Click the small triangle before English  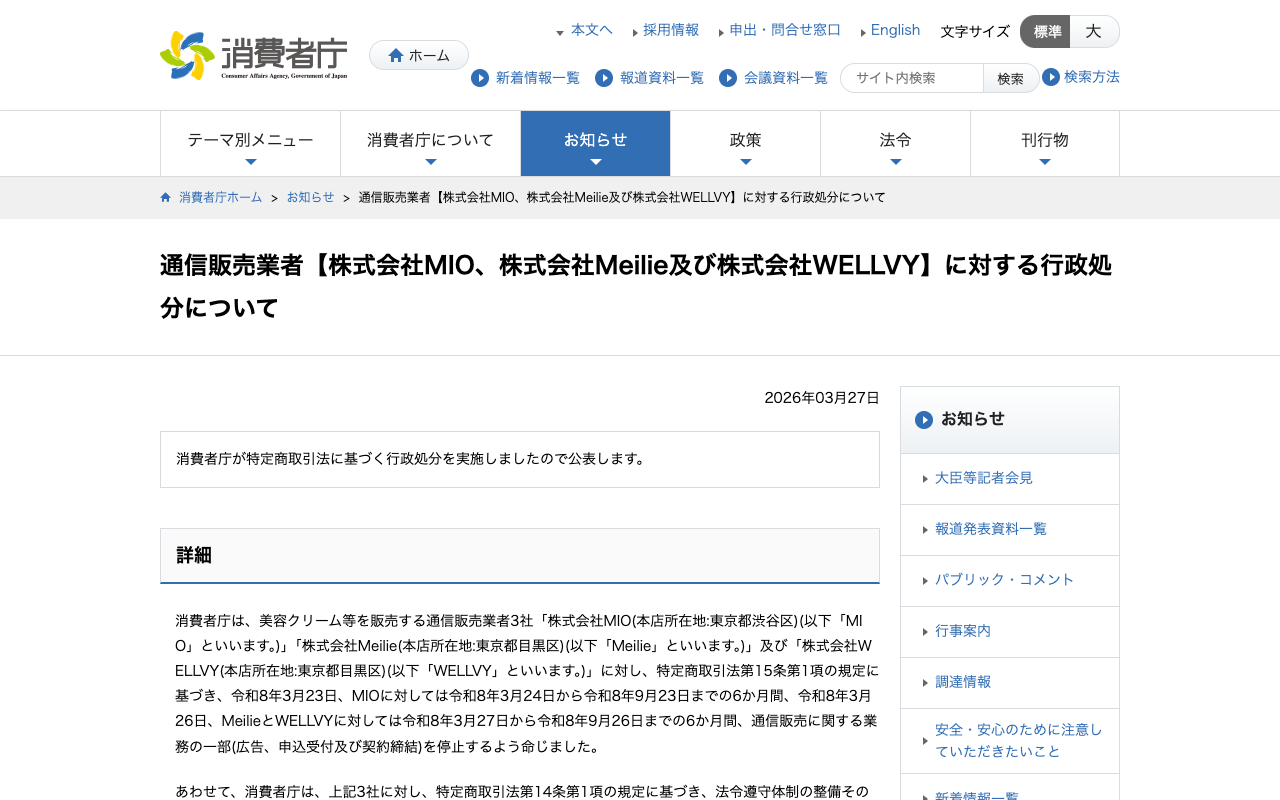[863, 33]
